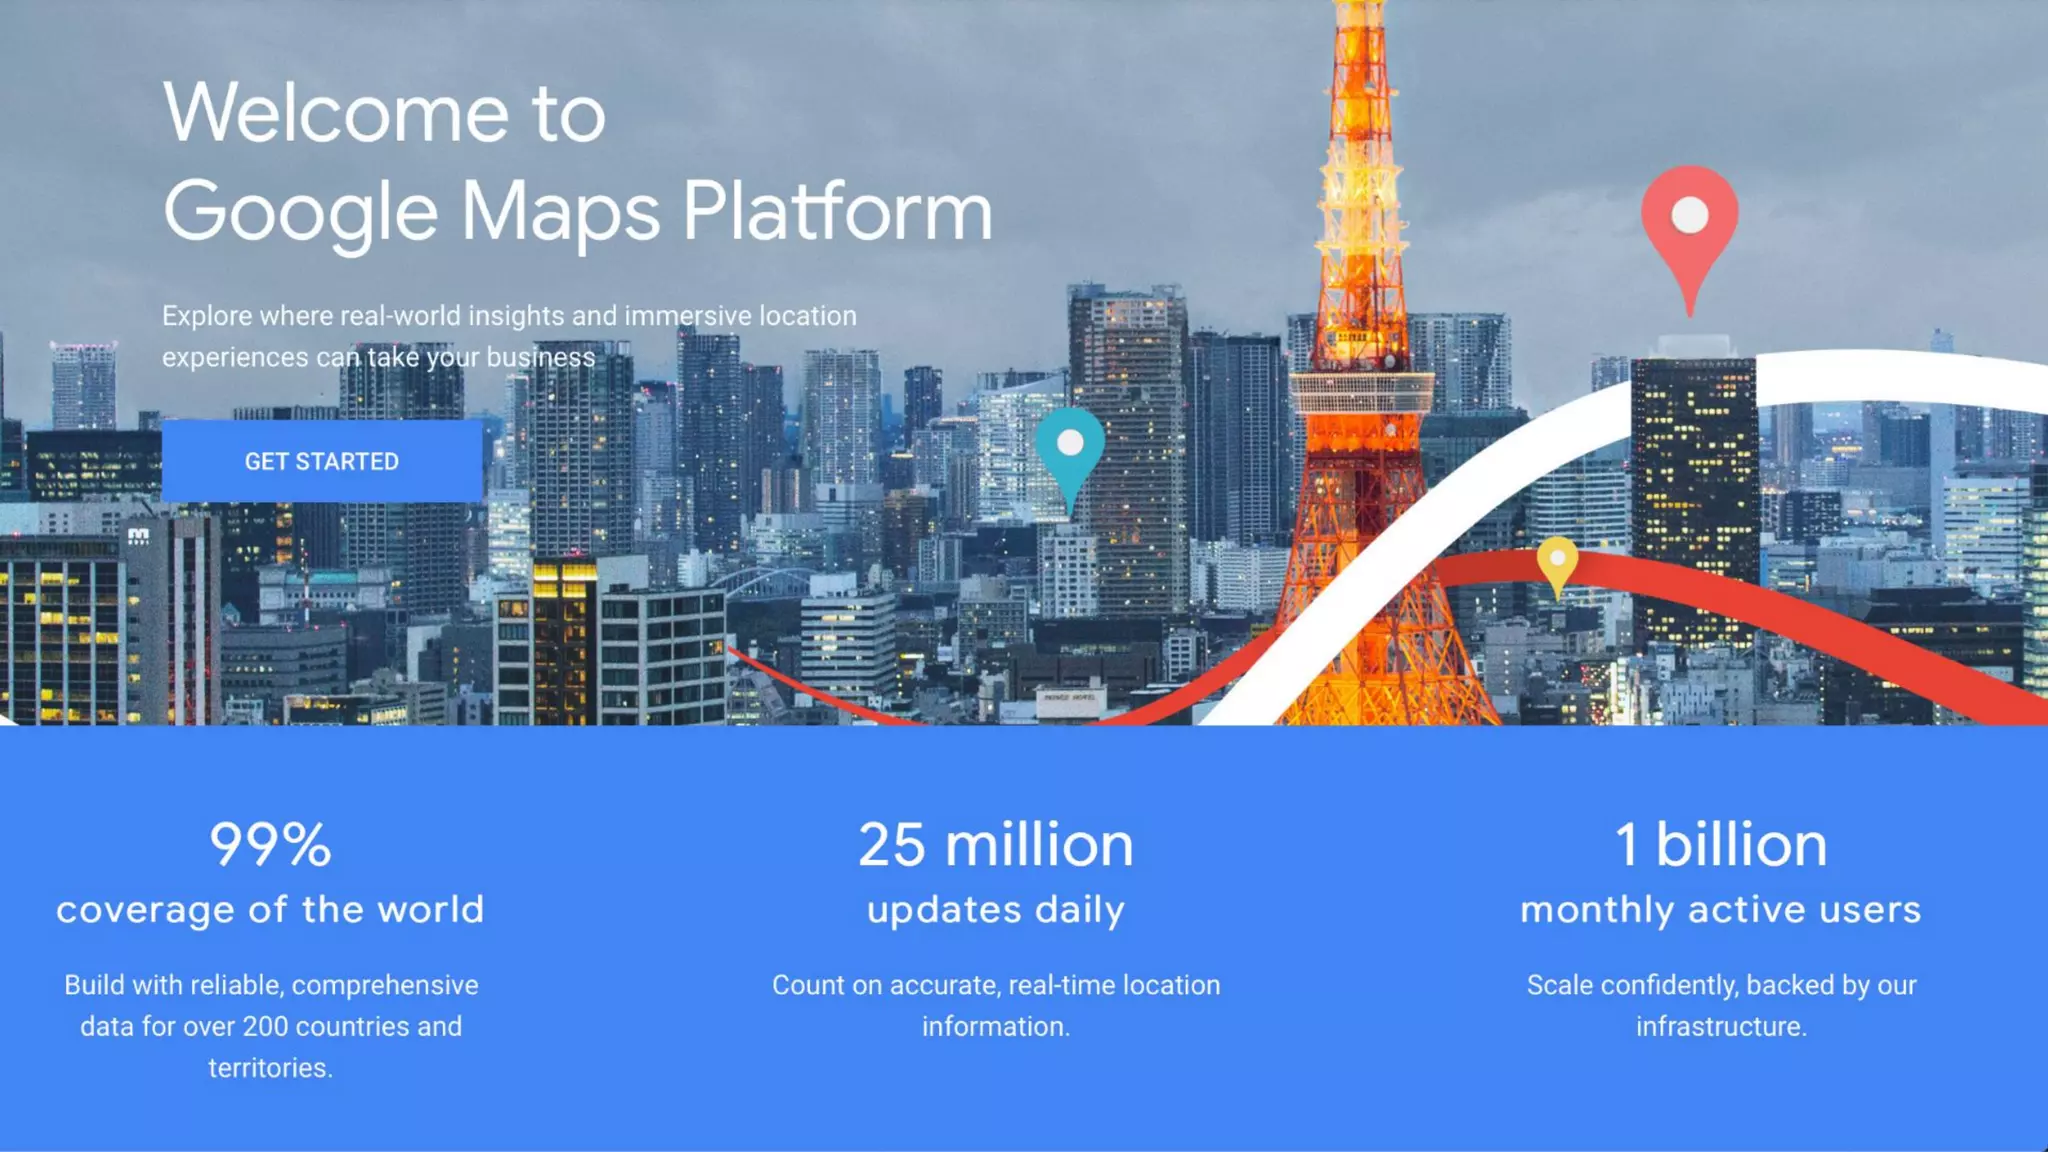Select the updates daily heading
This screenshot has width=2048, height=1152.
995,909
